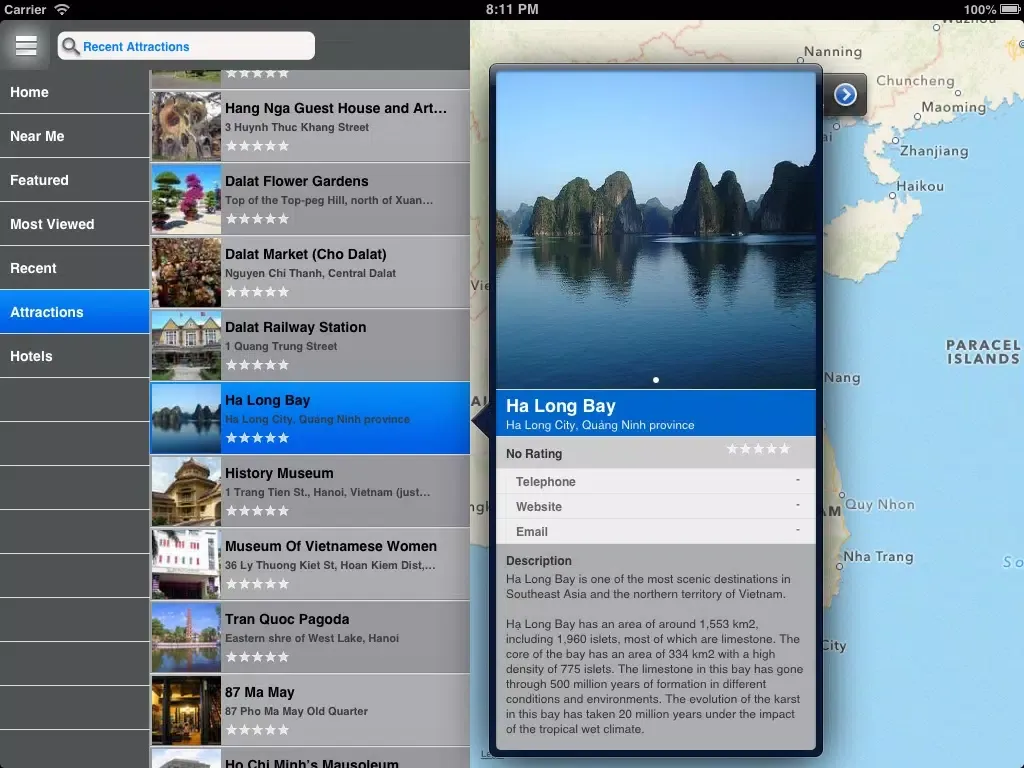The height and width of the screenshot is (768, 1024).
Task: Tap the blue arrow button on map
Action: (x=845, y=95)
